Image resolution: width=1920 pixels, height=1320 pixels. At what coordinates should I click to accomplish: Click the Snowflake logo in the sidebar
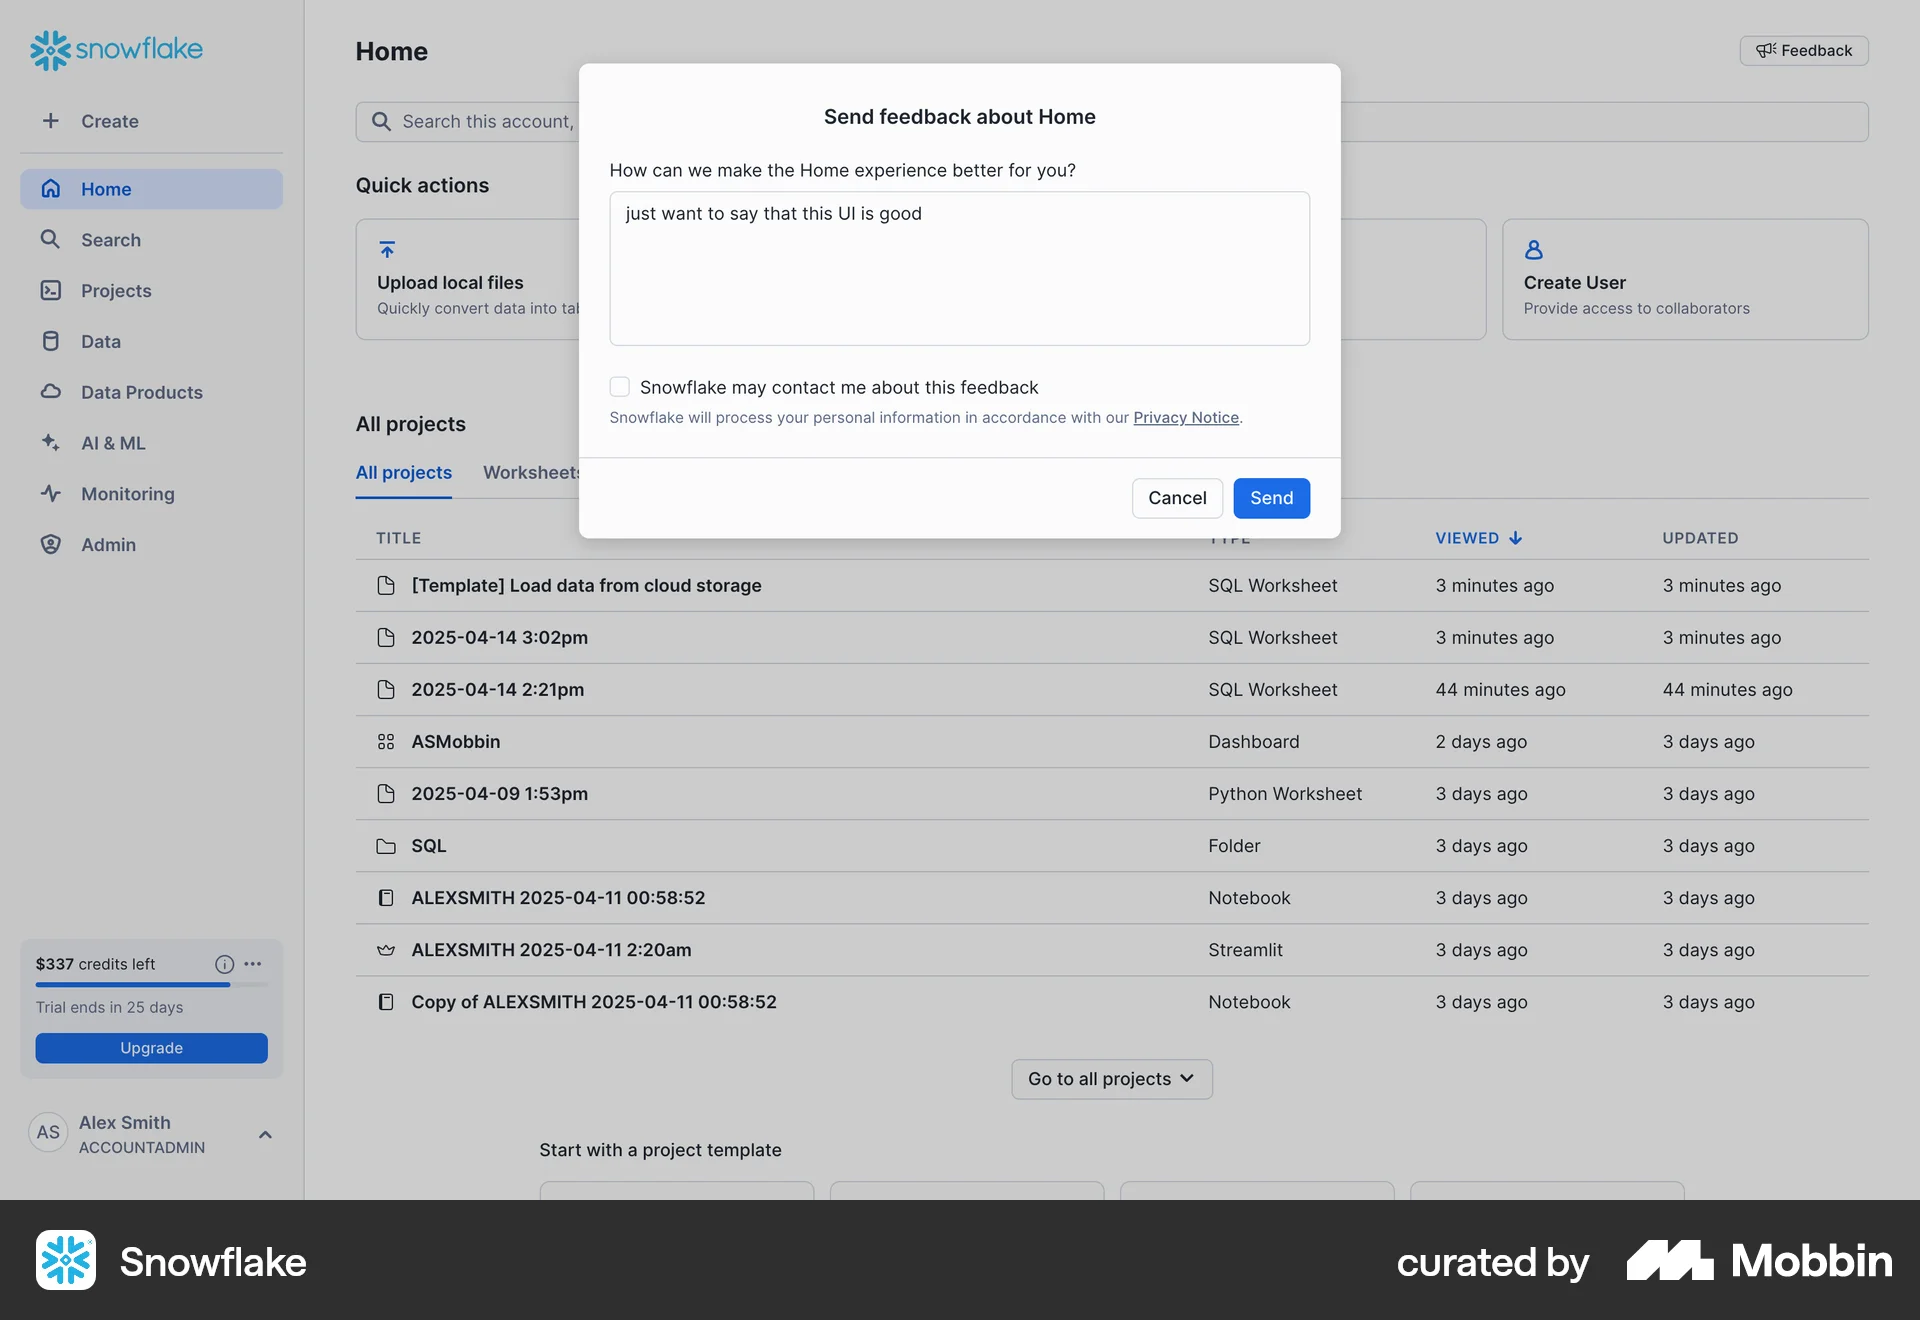coord(115,49)
